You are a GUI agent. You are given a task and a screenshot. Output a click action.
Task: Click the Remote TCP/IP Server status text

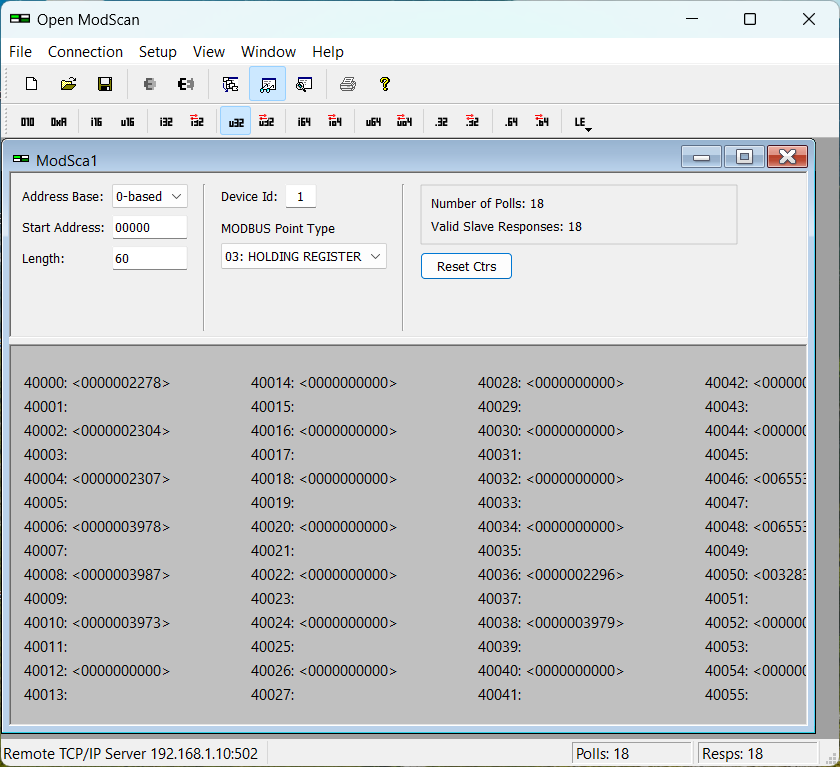point(131,754)
